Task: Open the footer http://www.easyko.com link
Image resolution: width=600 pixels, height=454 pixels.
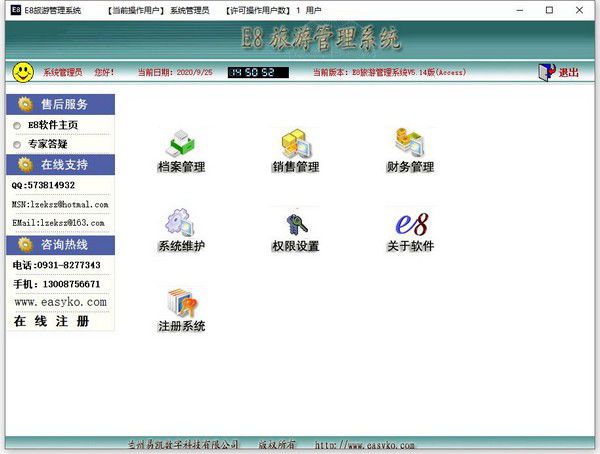Action: pyautogui.click(x=365, y=445)
